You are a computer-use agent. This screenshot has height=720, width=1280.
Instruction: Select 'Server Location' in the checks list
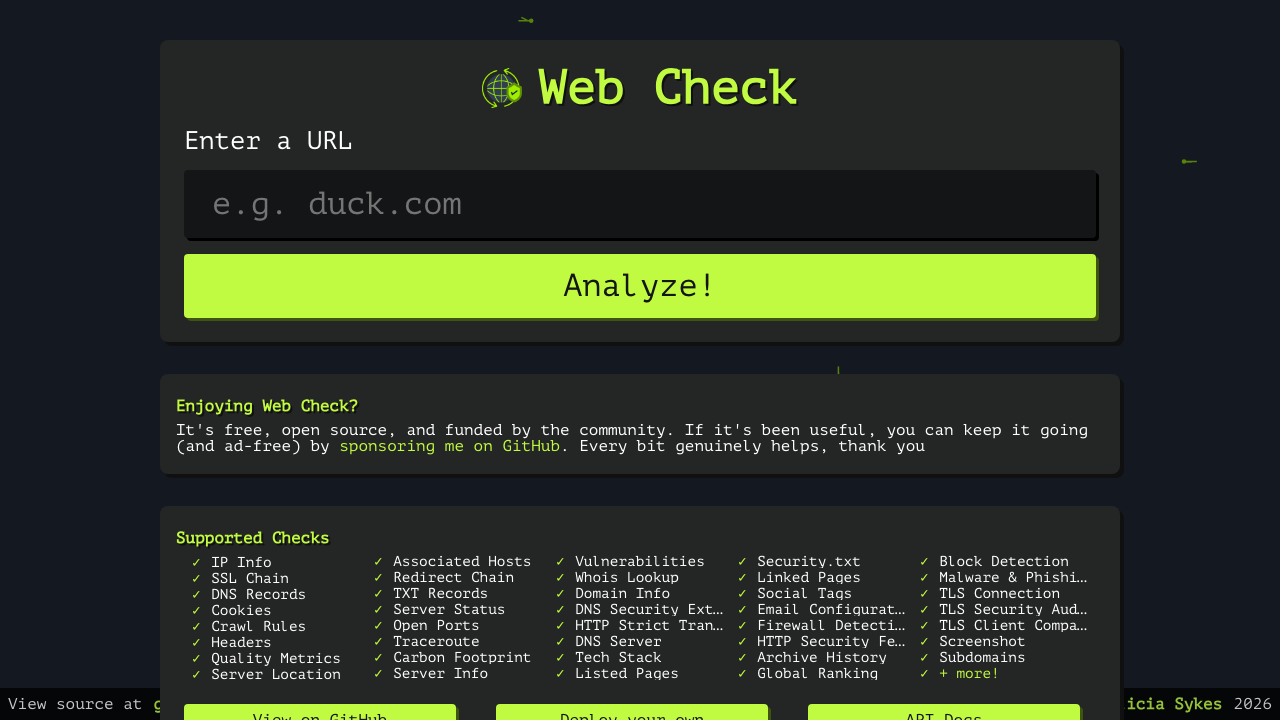tap(276, 674)
